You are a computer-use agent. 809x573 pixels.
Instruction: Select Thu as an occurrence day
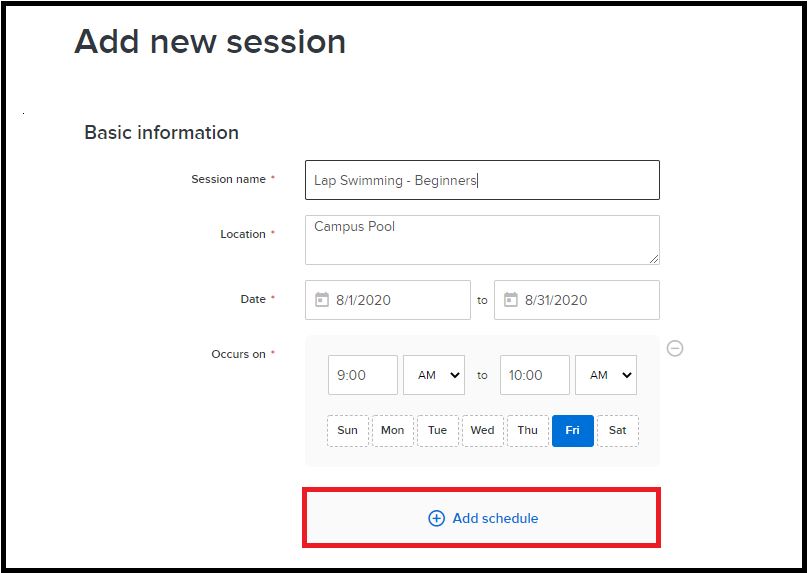pyautogui.click(x=528, y=430)
